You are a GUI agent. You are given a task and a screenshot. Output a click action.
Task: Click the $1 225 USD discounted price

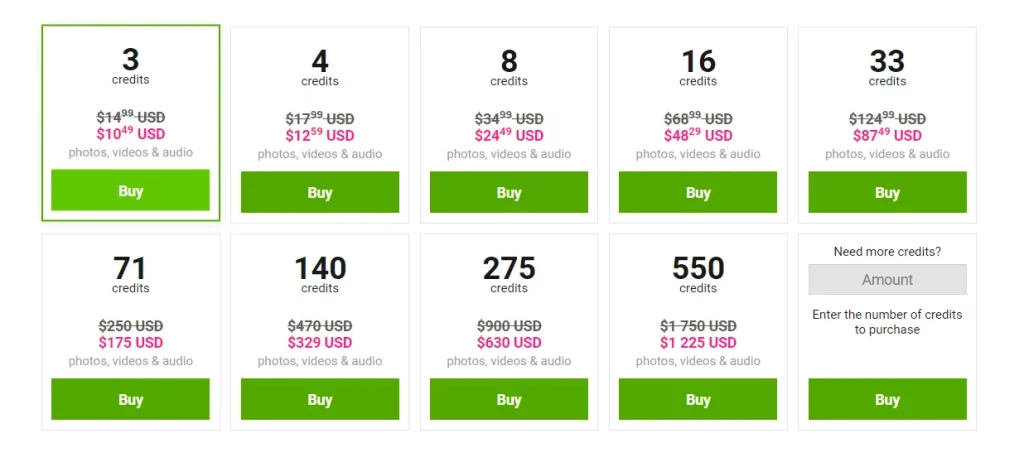(698, 342)
